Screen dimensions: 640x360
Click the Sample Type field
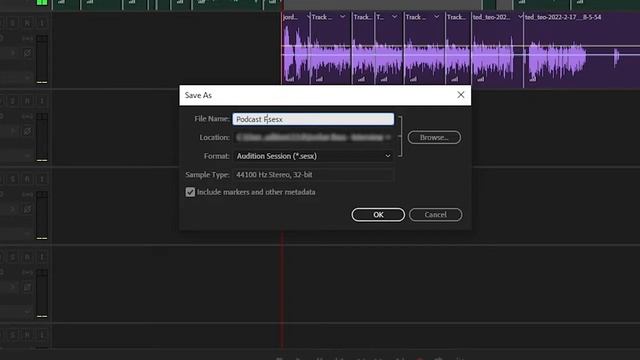click(x=313, y=175)
